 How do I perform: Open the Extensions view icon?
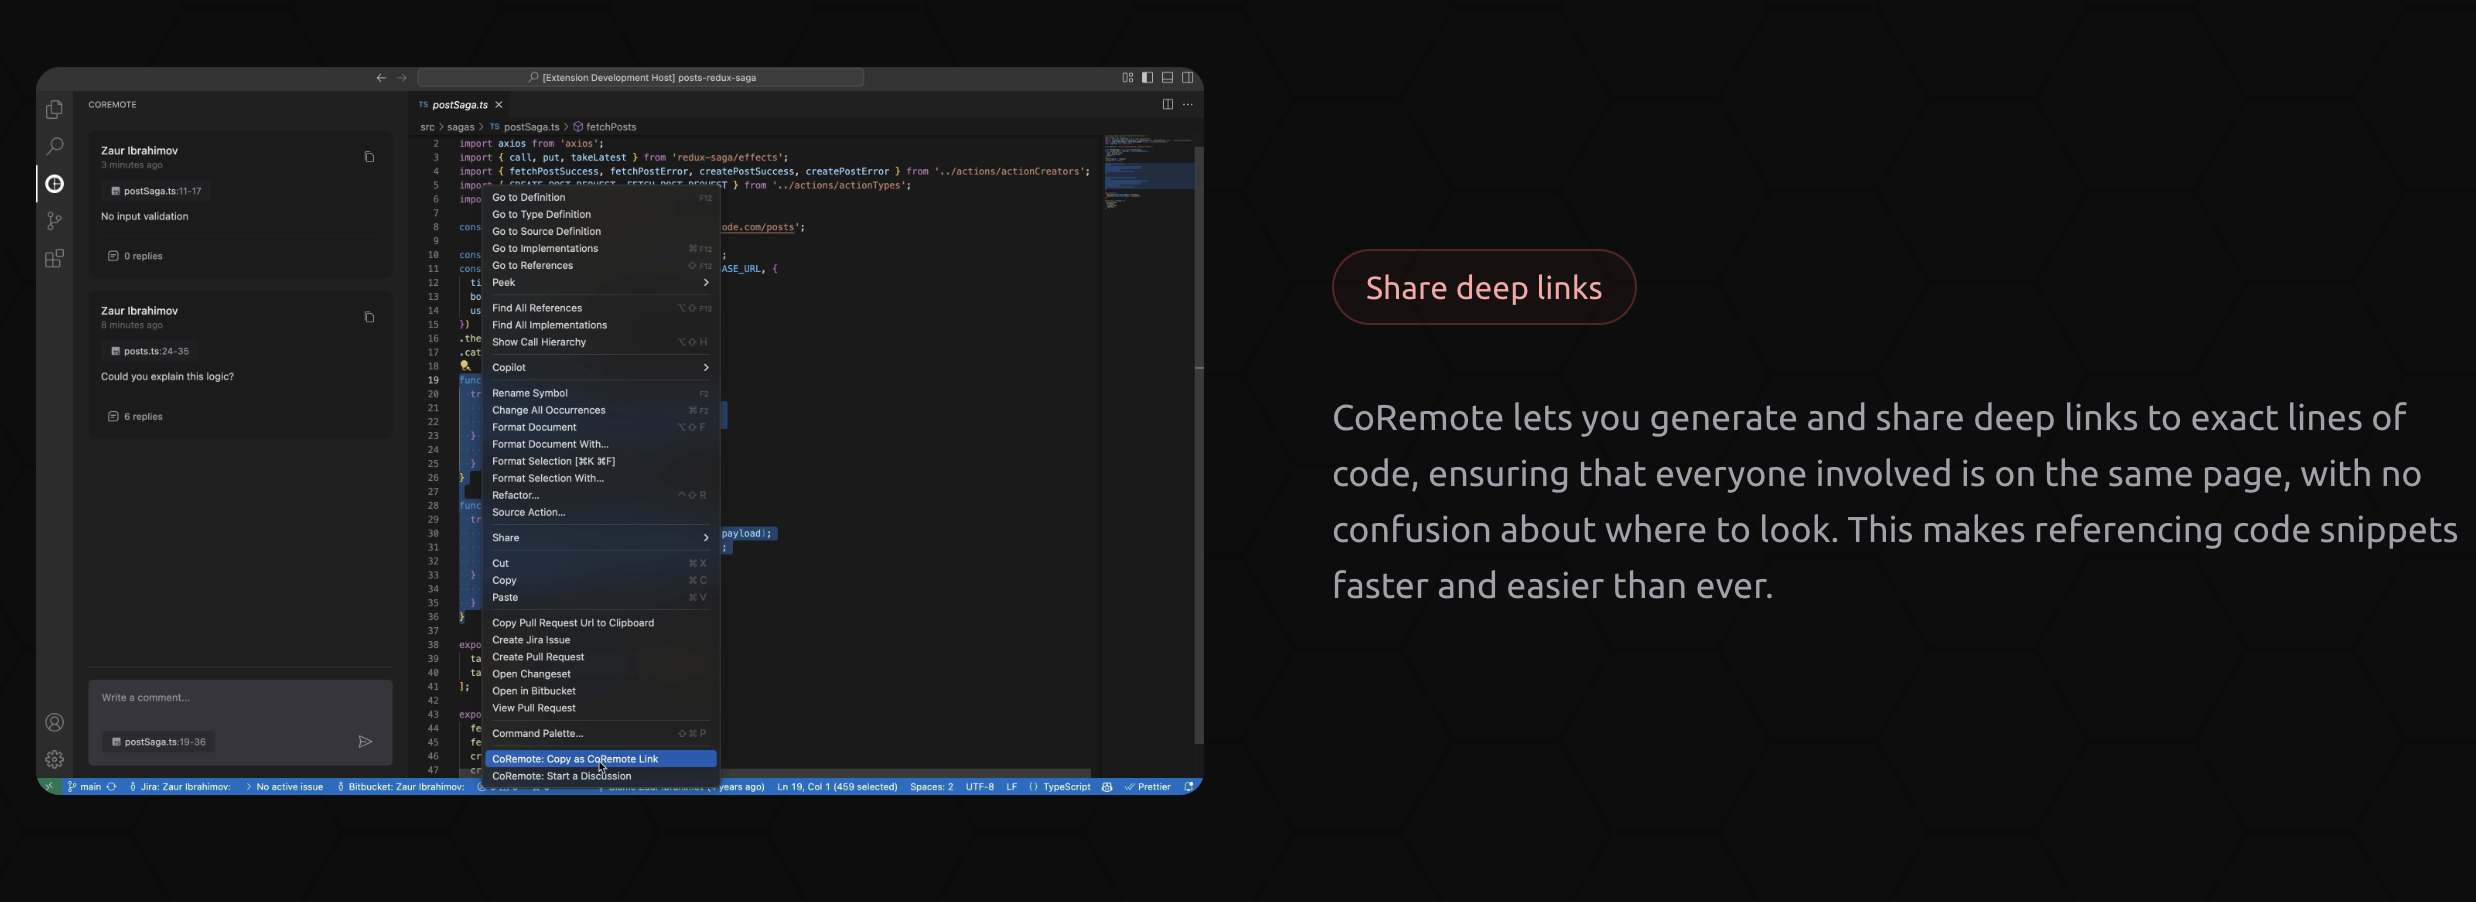[x=54, y=258]
